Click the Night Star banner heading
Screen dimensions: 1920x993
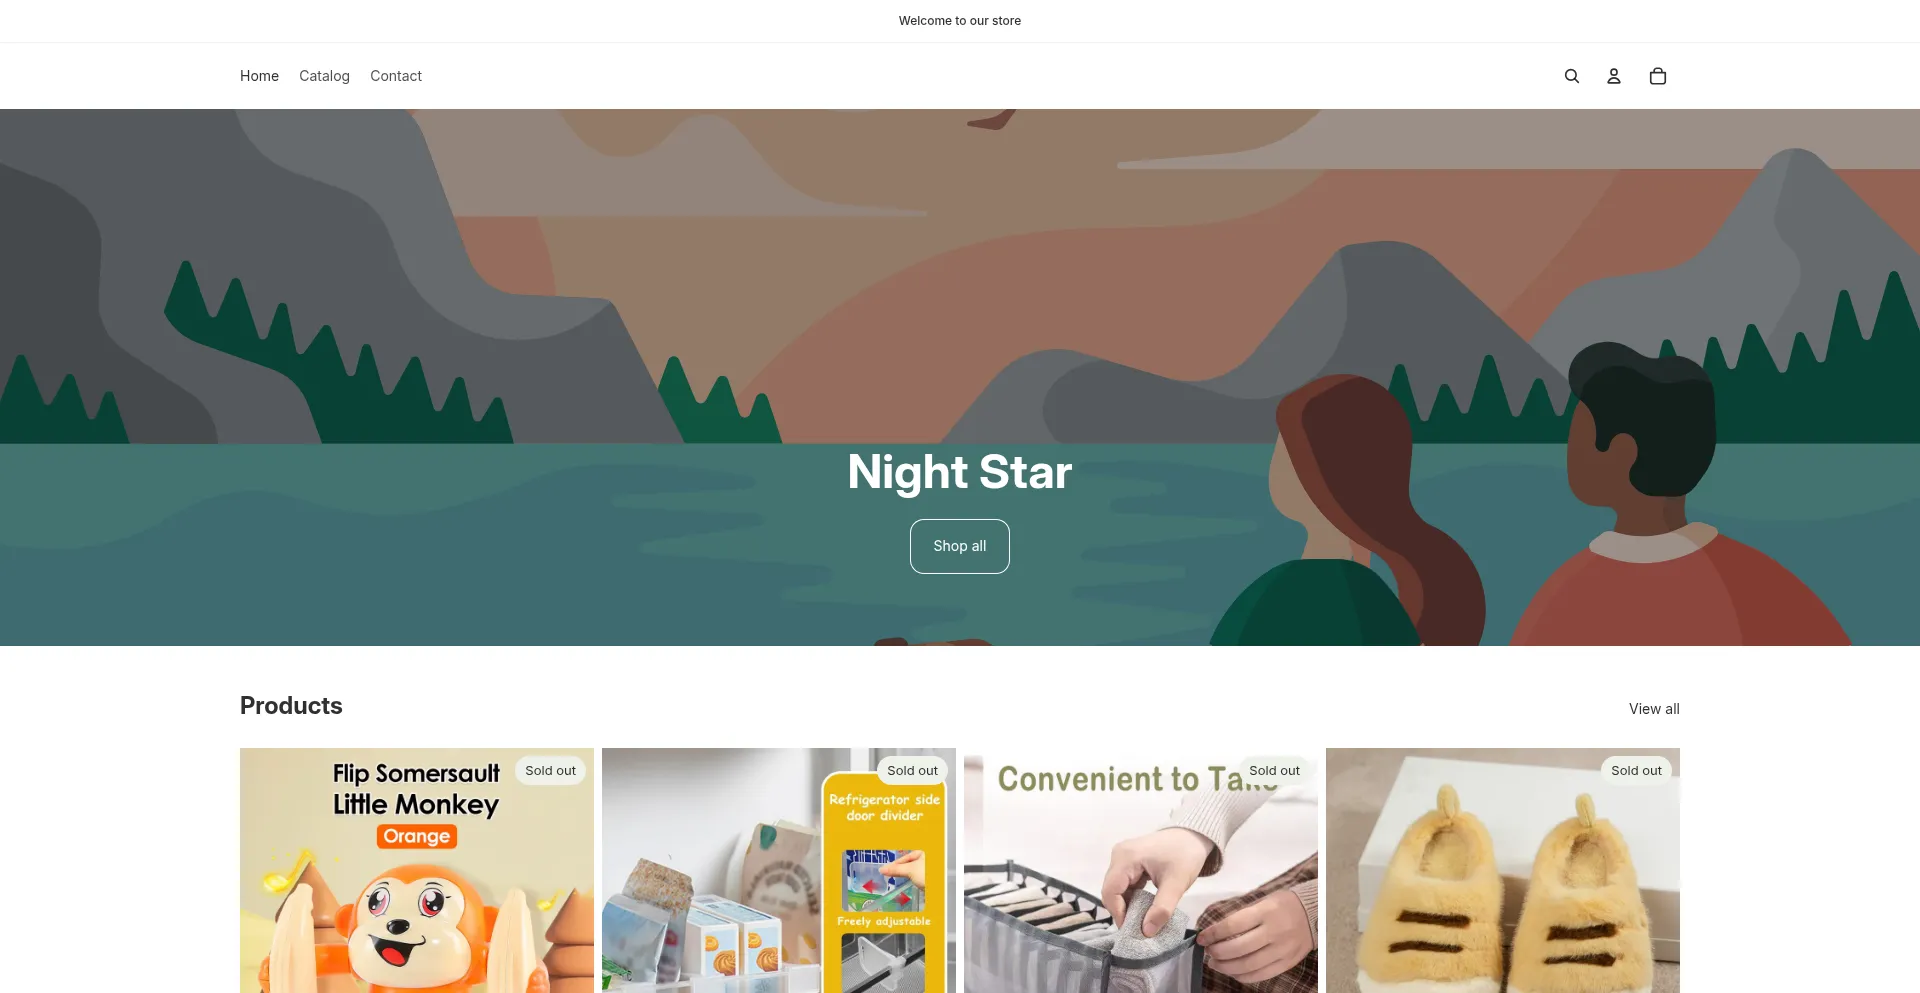(960, 472)
